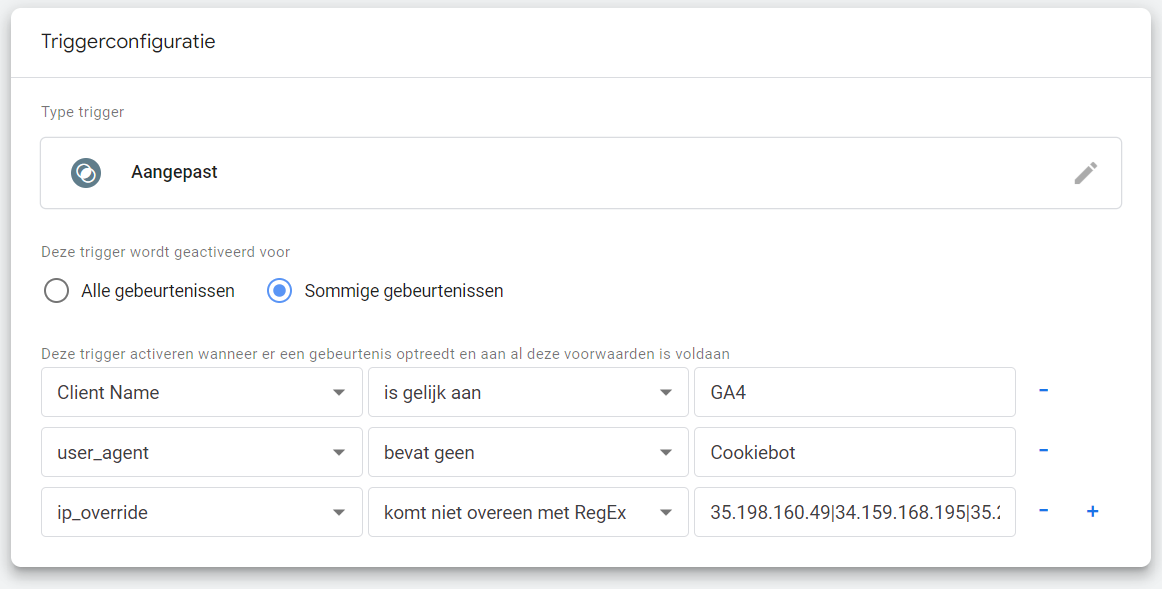Expand the 'bevat geen' operator dropdown
The height and width of the screenshot is (589, 1162).
click(x=528, y=452)
